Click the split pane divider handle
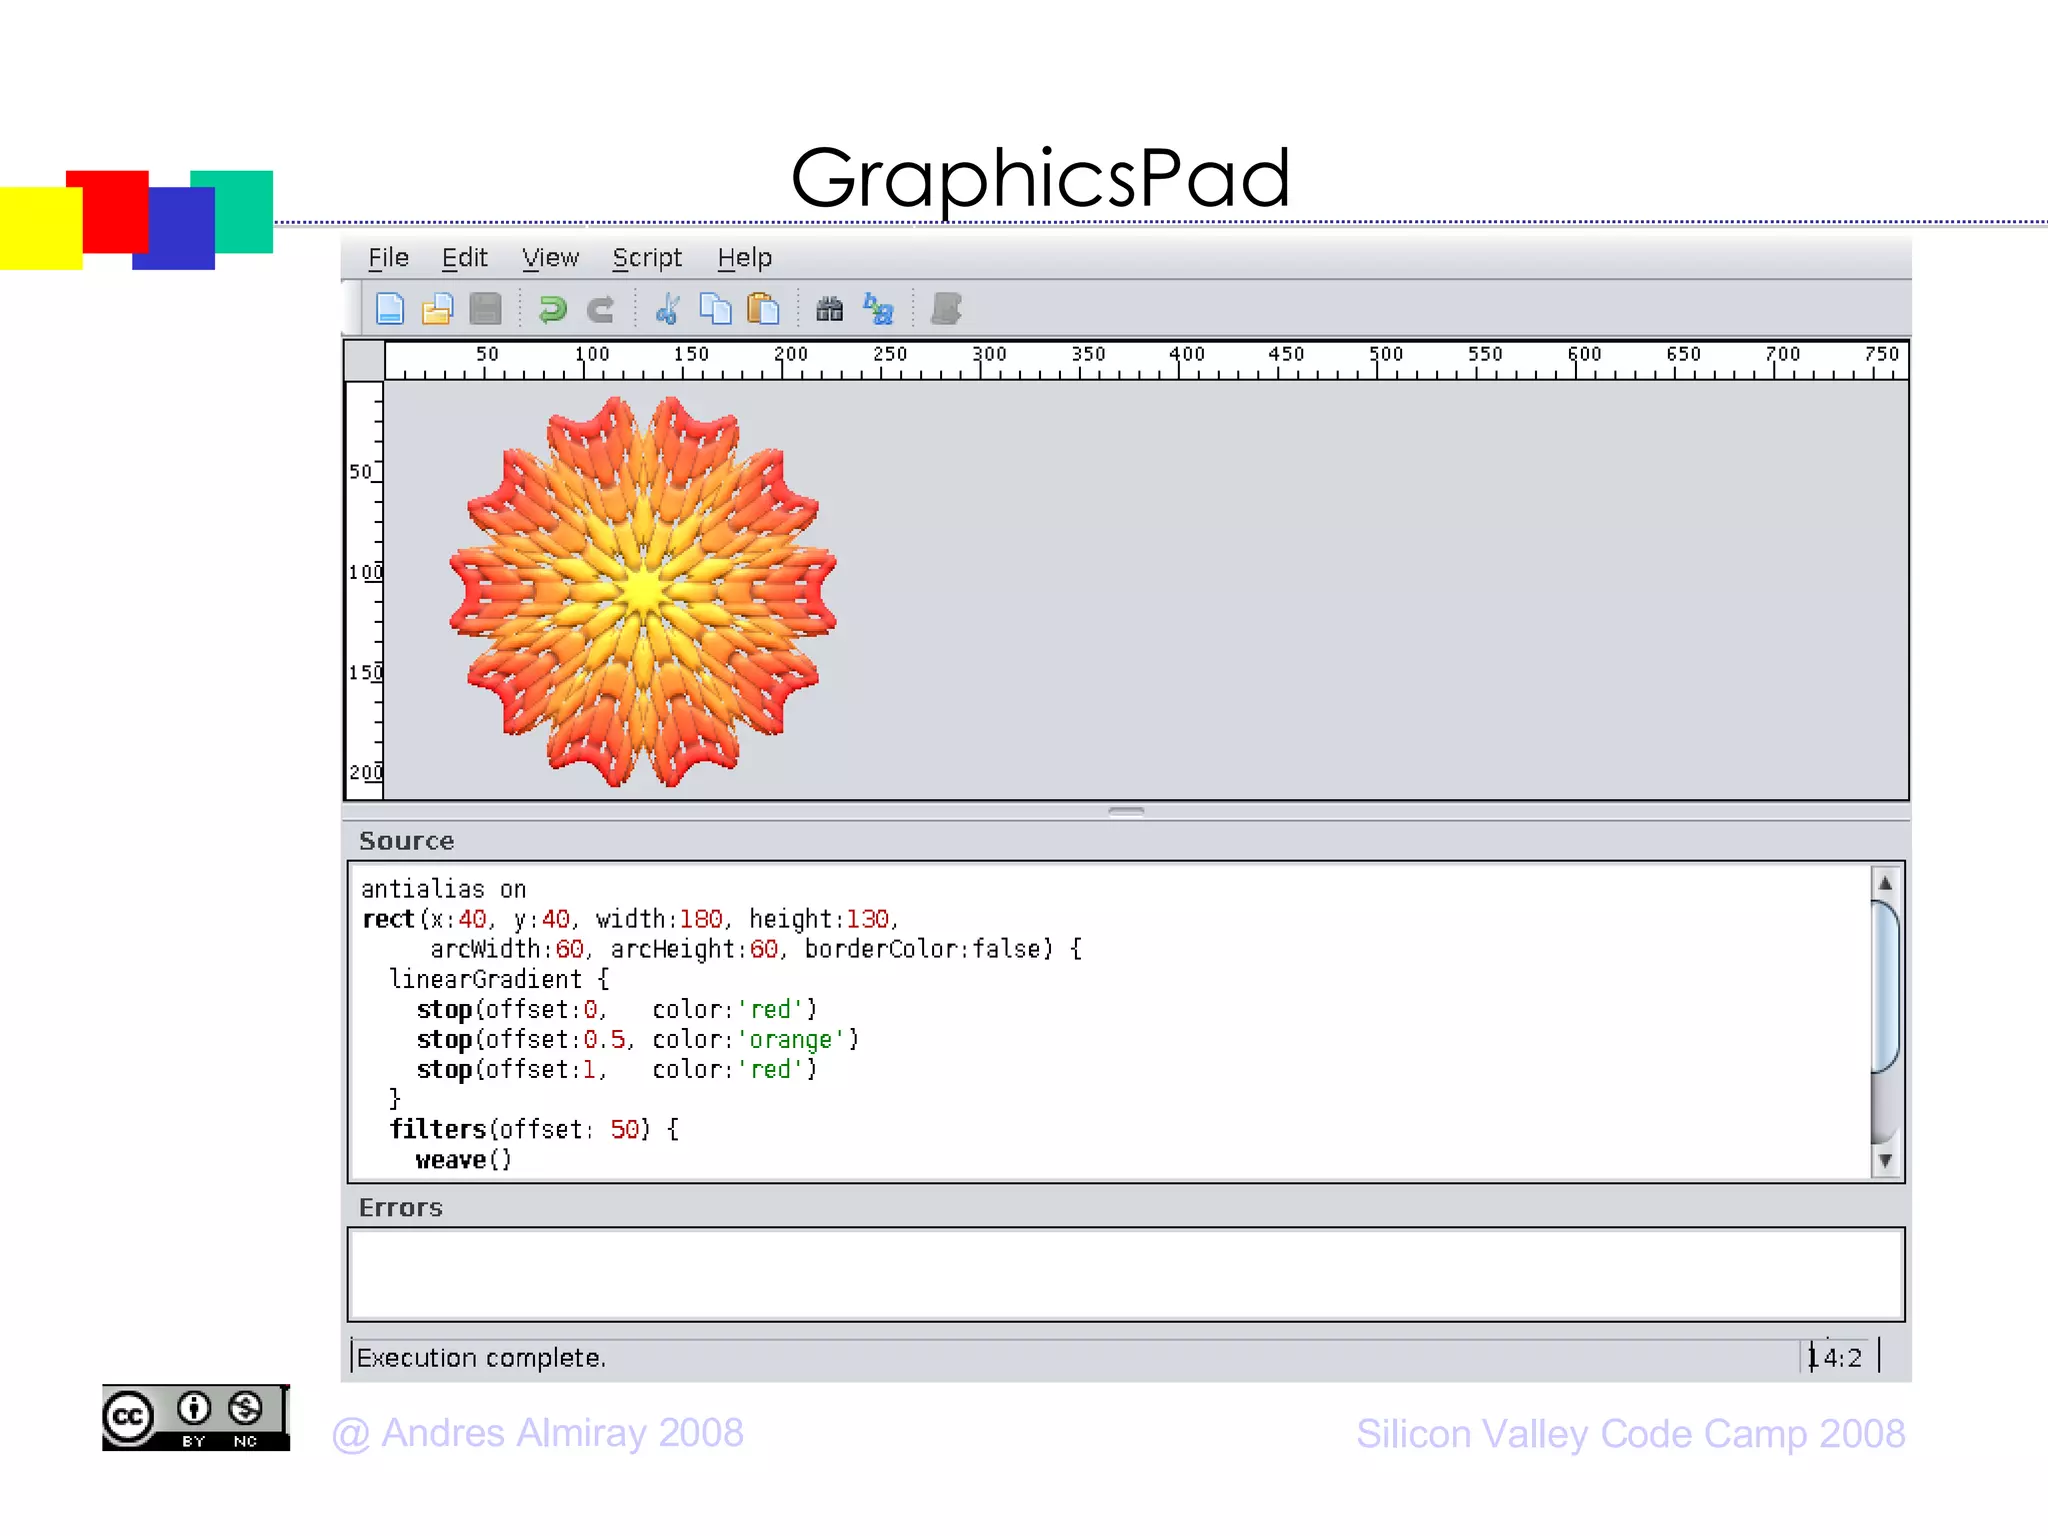This screenshot has height=1536, width=2048. [x=1126, y=811]
